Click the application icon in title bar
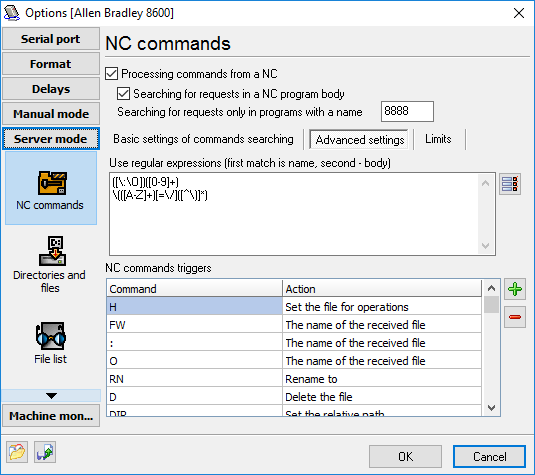The image size is (535, 475). pos(11,13)
